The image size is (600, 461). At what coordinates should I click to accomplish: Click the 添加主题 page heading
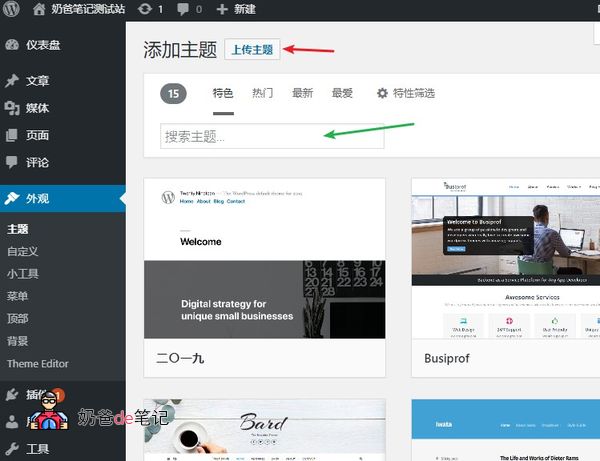tap(180, 50)
